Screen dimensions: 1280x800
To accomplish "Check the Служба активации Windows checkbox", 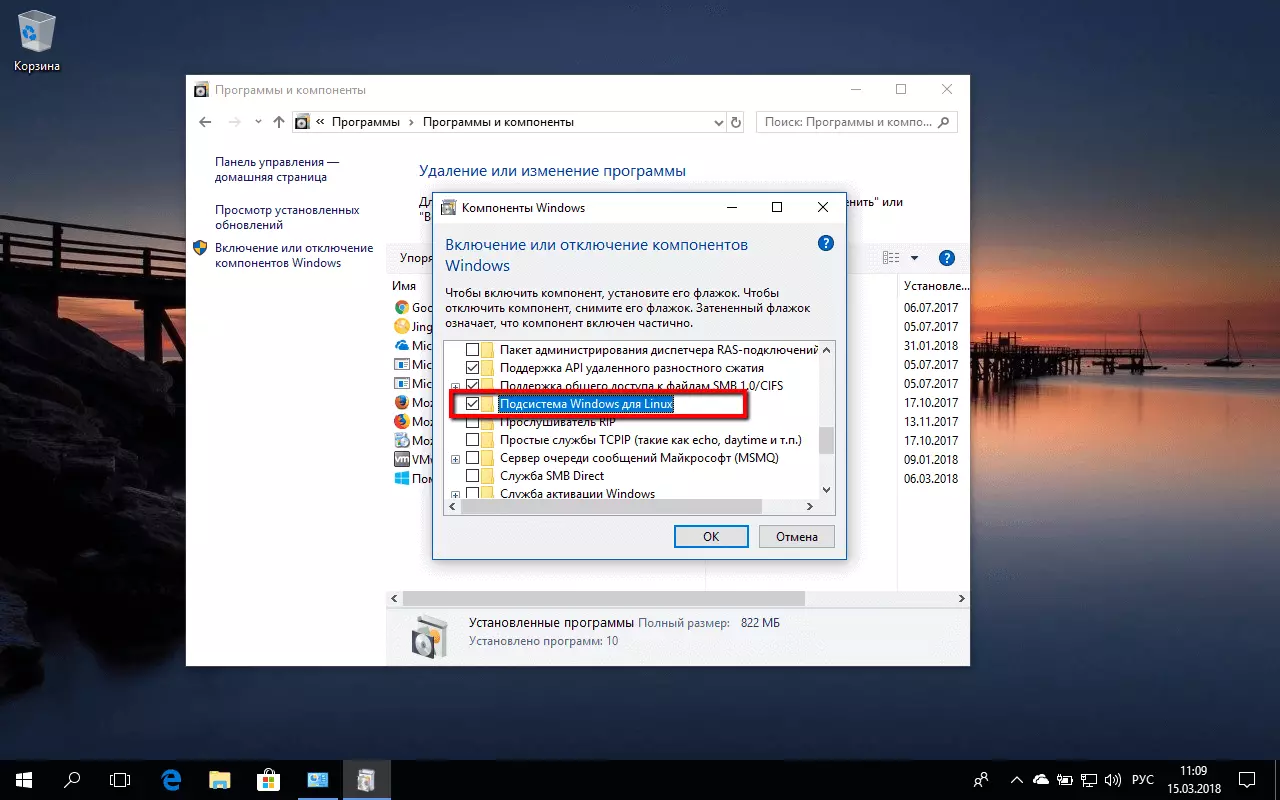I will tap(473, 493).
